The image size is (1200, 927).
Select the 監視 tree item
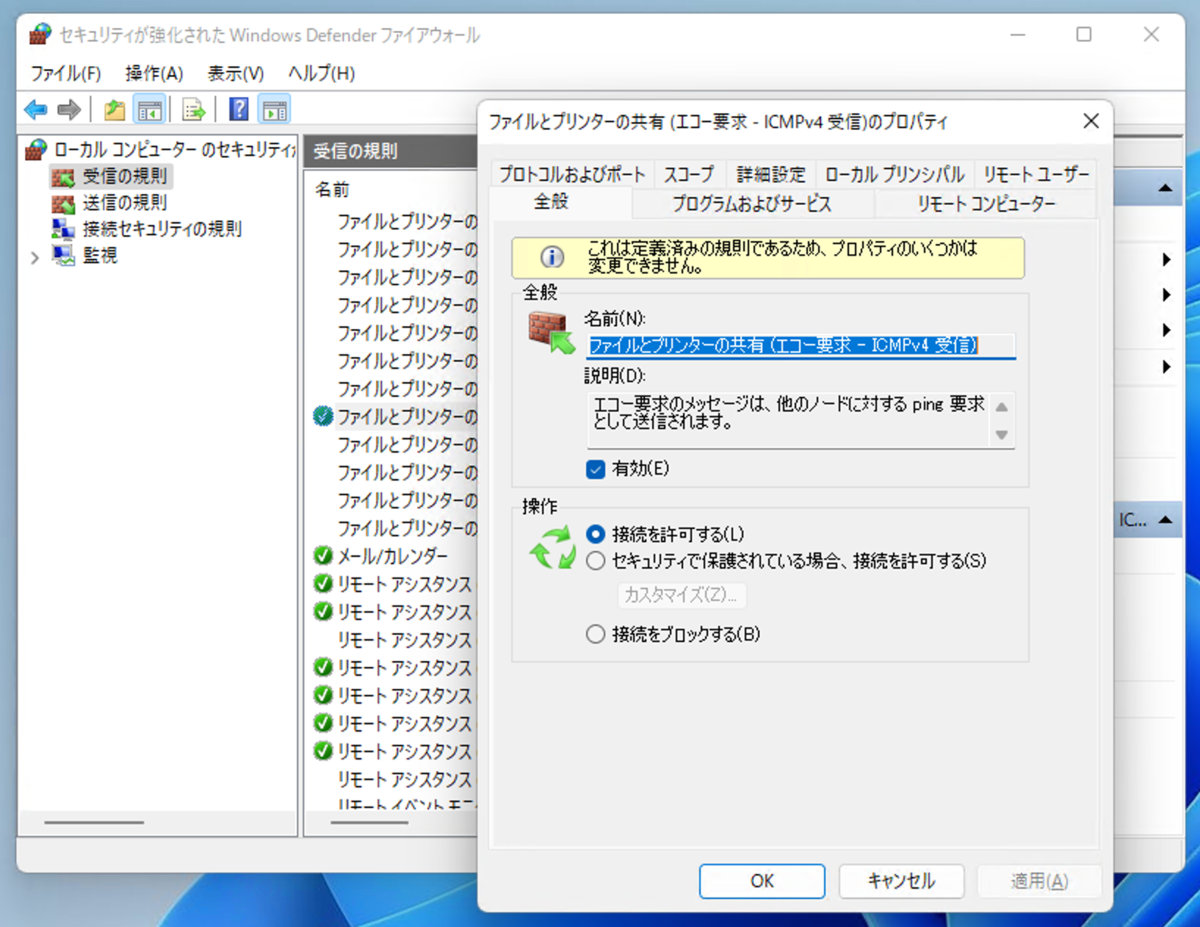(x=100, y=255)
